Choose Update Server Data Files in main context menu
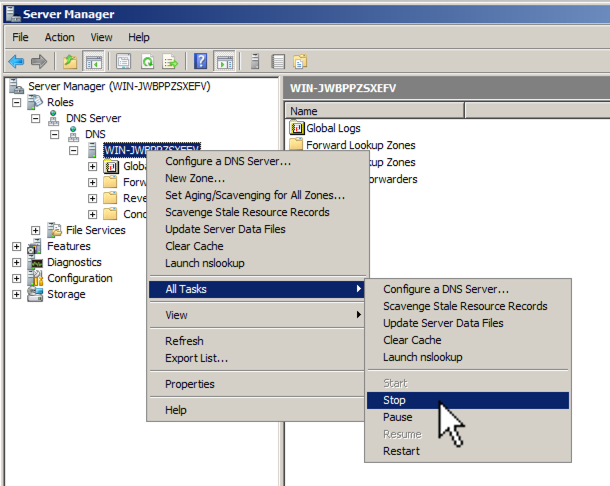Screen dimensions: 610x486 point(257,229)
